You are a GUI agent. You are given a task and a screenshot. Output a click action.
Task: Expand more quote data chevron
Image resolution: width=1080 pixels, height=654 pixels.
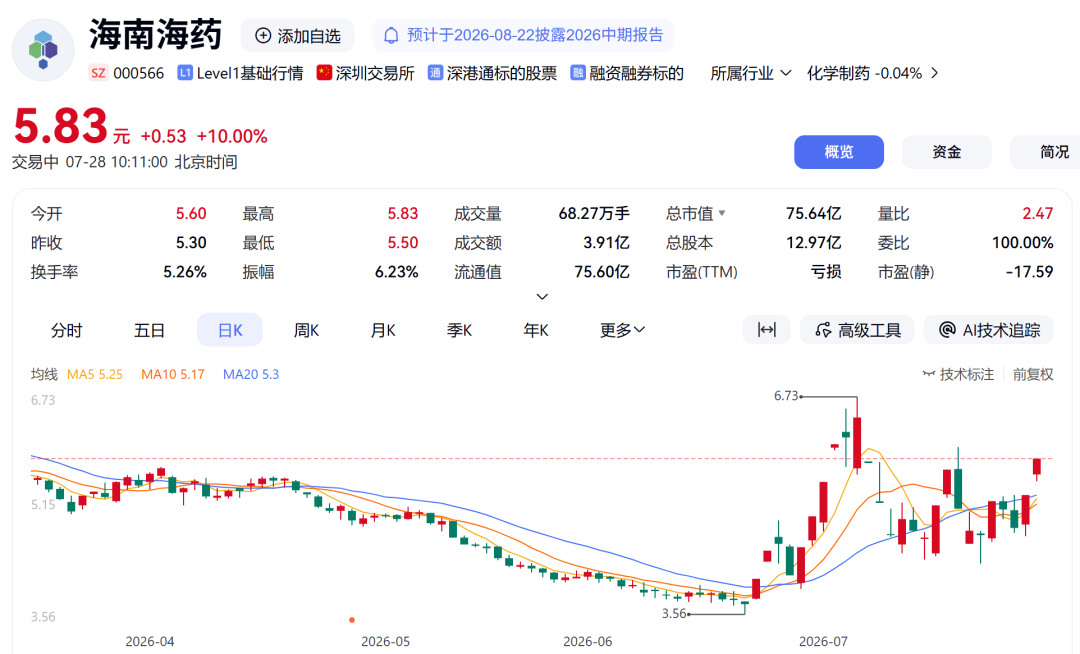click(x=542, y=297)
